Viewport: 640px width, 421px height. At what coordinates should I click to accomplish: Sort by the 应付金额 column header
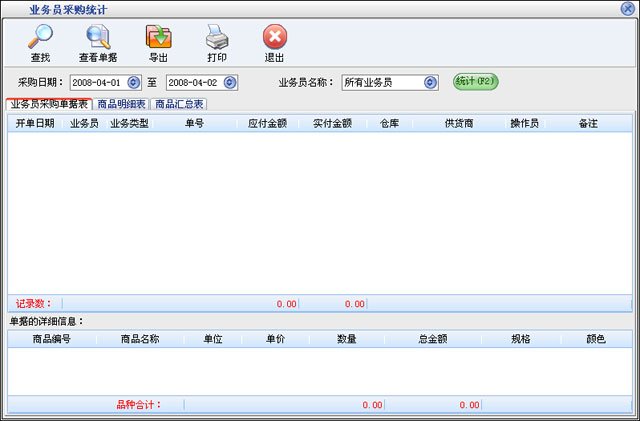[268, 123]
